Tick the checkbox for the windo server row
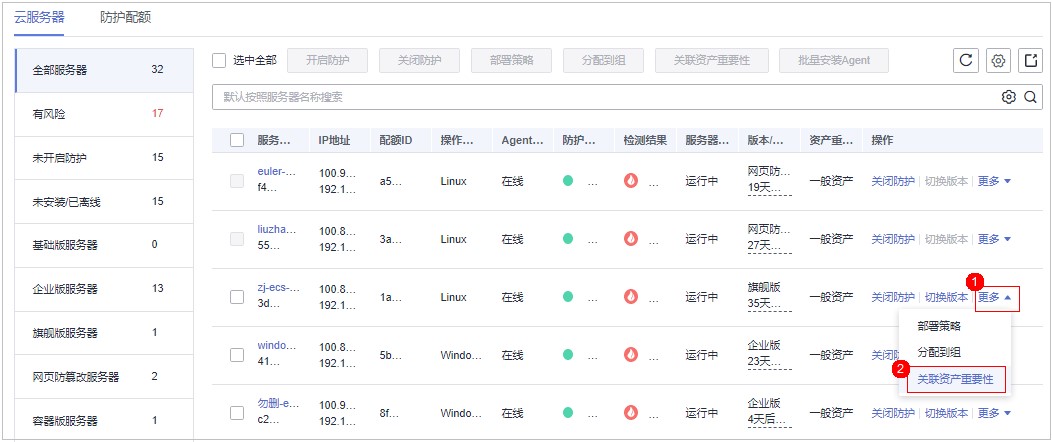The height and width of the screenshot is (442, 1052). 237,355
